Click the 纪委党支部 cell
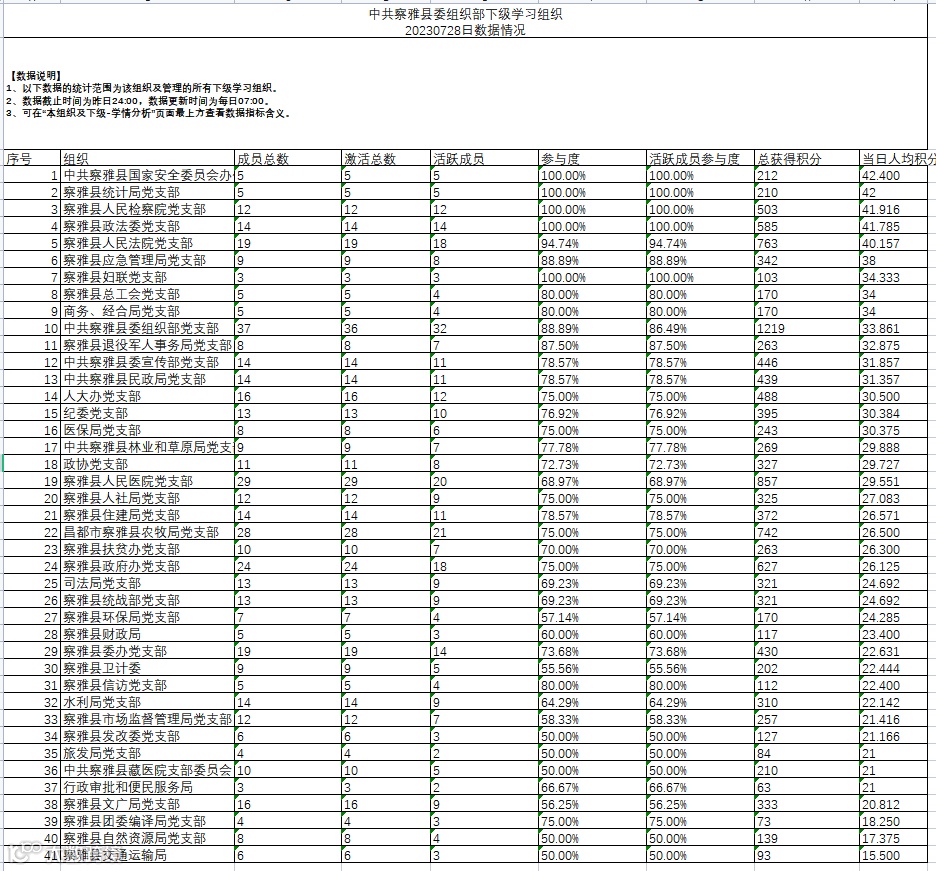The image size is (936, 871). 147,414
